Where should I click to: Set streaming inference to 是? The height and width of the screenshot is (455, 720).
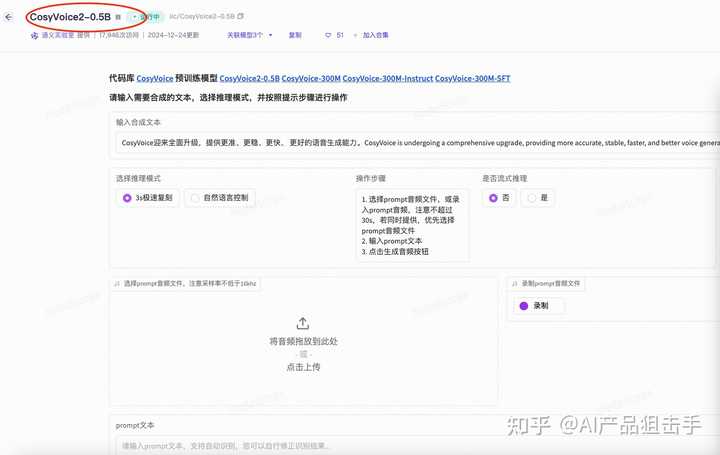(538, 198)
